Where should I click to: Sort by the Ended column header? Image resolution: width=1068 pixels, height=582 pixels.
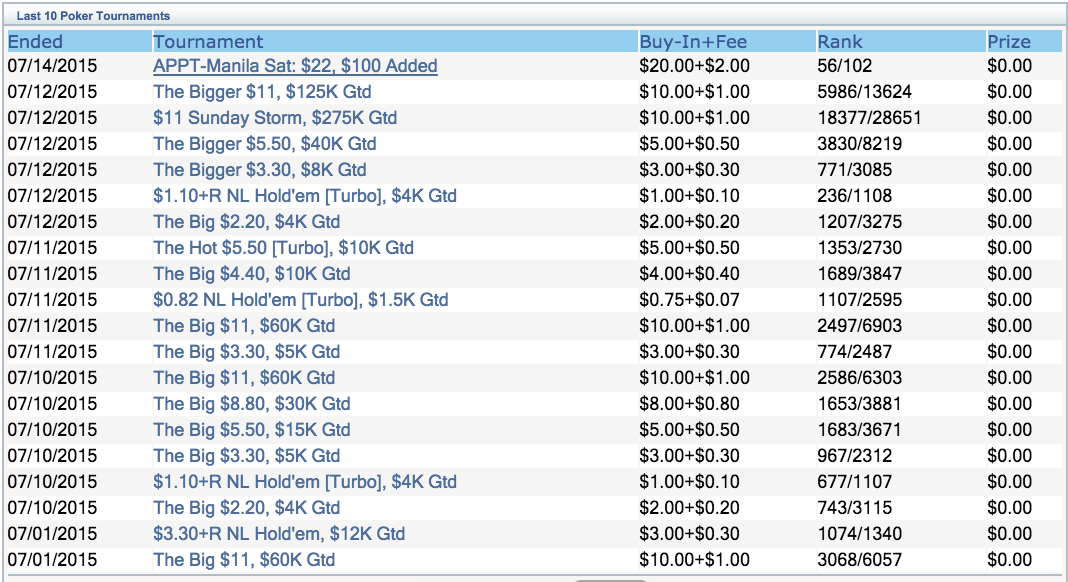coord(35,41)
